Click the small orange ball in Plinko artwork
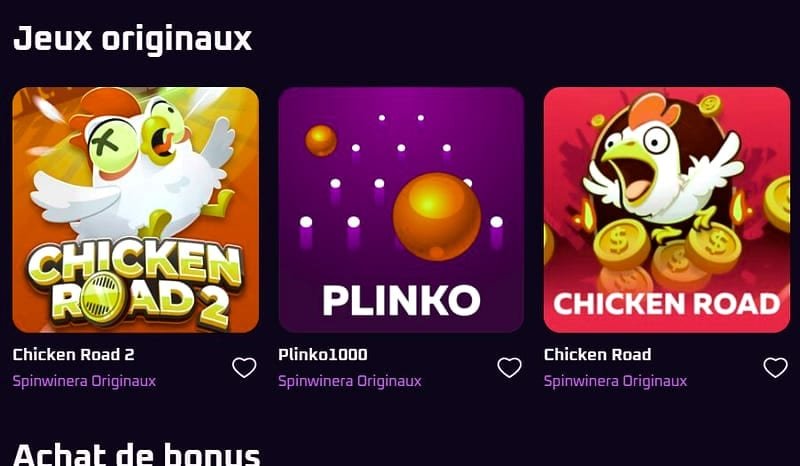The image size is (800, 466). (321, 140)
